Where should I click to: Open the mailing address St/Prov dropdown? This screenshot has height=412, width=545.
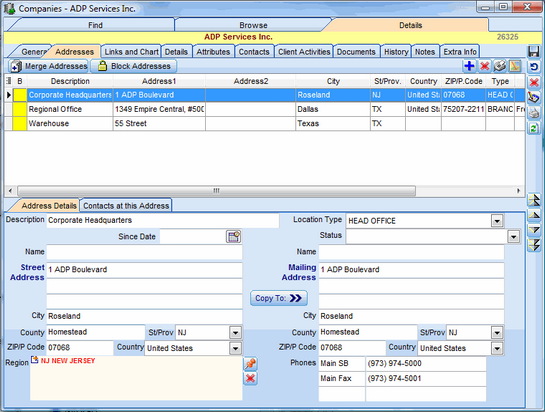tap(497, 333)
